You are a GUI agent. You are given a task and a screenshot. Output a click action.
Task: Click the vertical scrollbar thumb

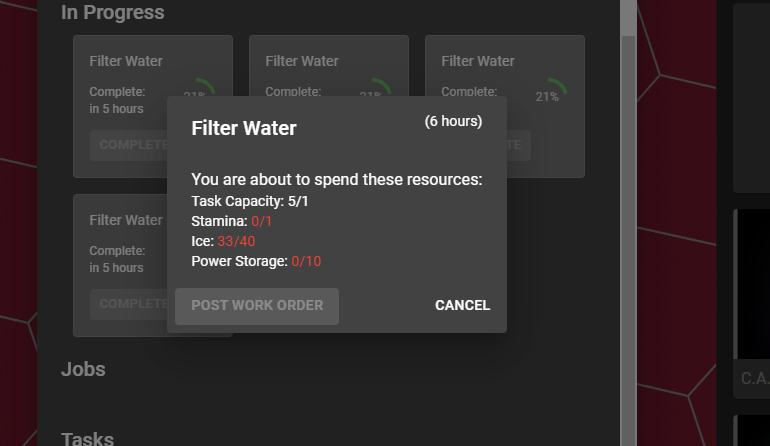pos(628,18)
